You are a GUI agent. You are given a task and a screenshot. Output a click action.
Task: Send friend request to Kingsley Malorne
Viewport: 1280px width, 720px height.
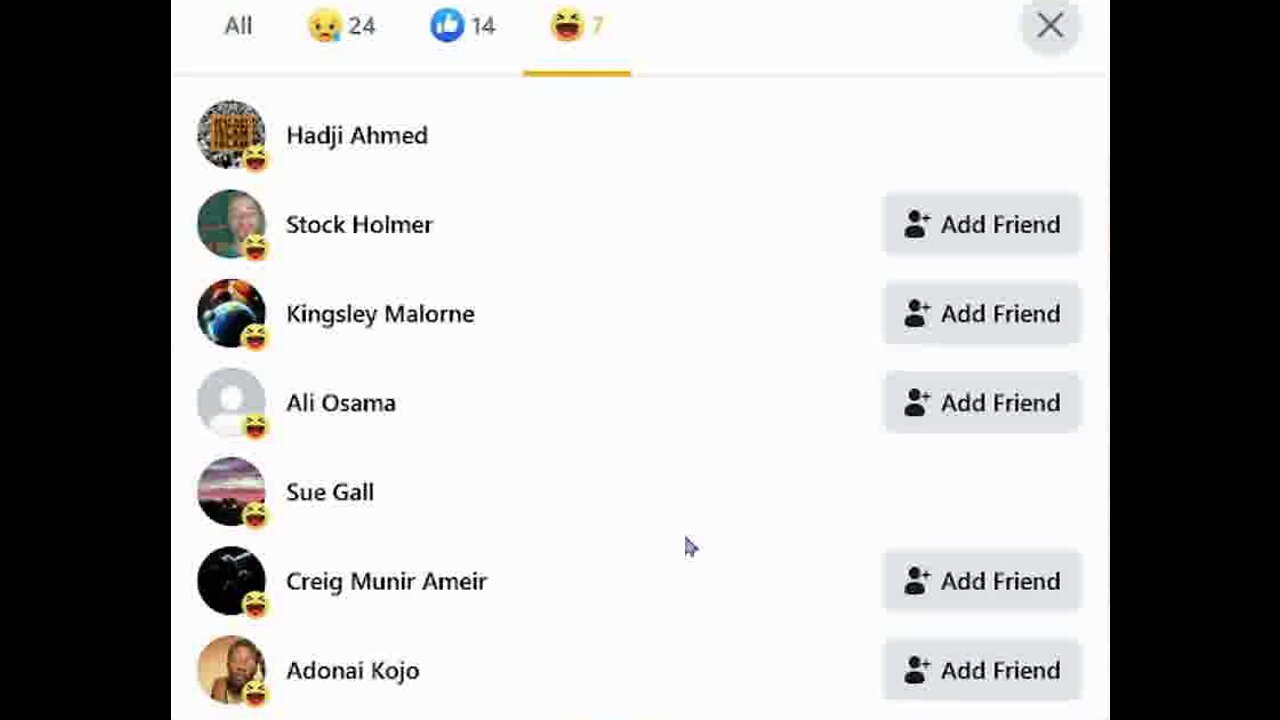[x=982, y=313]
